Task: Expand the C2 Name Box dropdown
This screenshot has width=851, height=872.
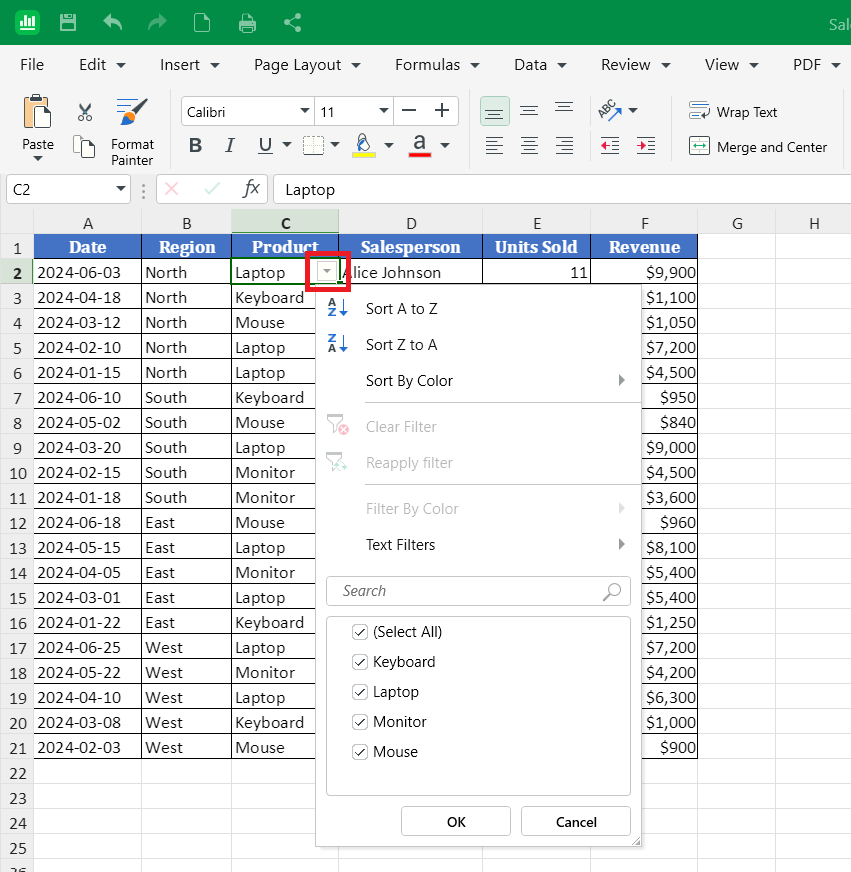Action: [121, 189]
